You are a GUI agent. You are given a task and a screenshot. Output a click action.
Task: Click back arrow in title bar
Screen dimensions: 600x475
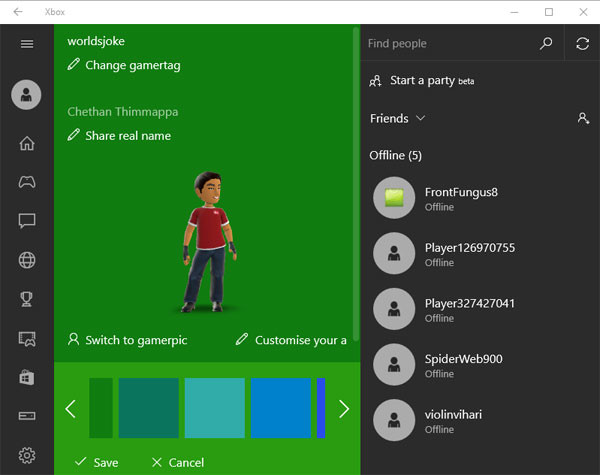[18, 12]
